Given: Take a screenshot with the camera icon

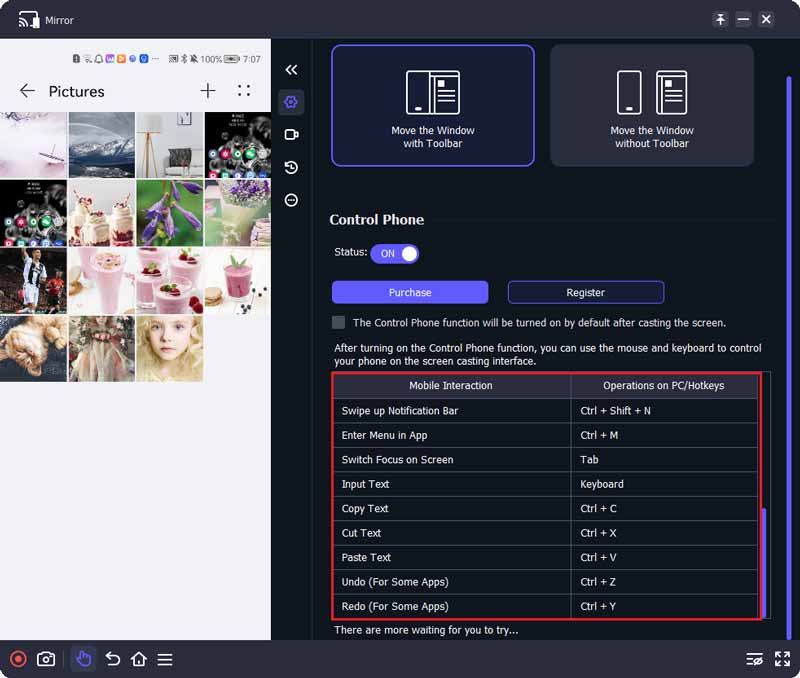Looking at the screenshot, I should click(x=46, y=659).
